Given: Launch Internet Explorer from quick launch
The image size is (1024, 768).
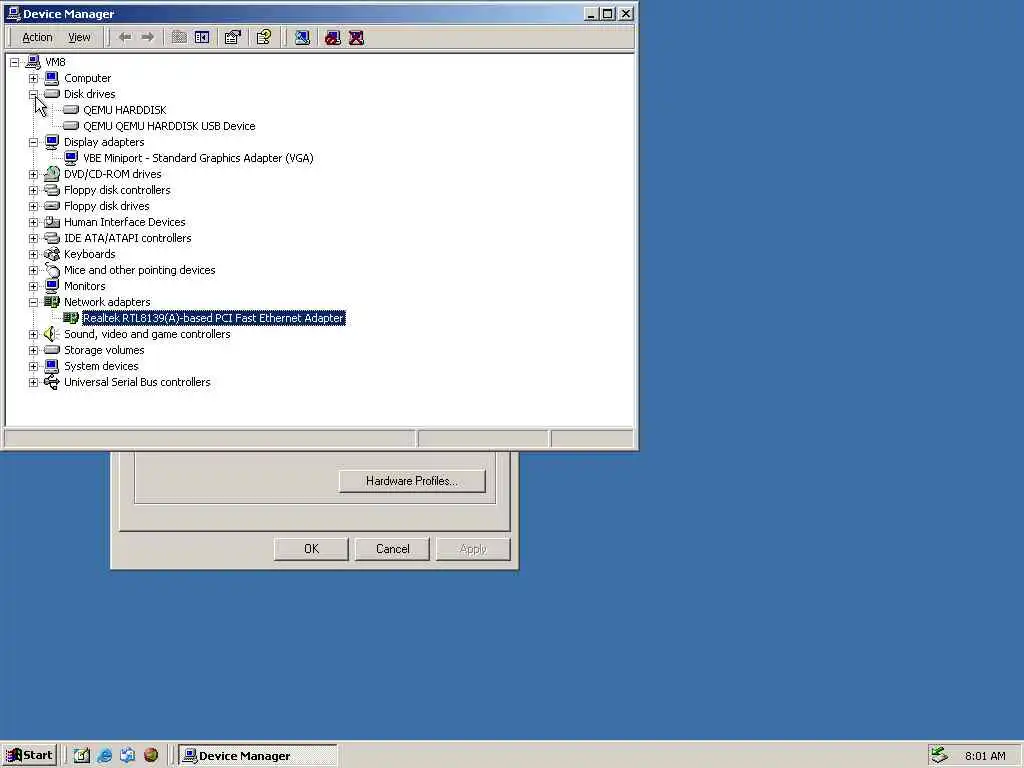Looking at the screenshot, I should tap(104, 756).
